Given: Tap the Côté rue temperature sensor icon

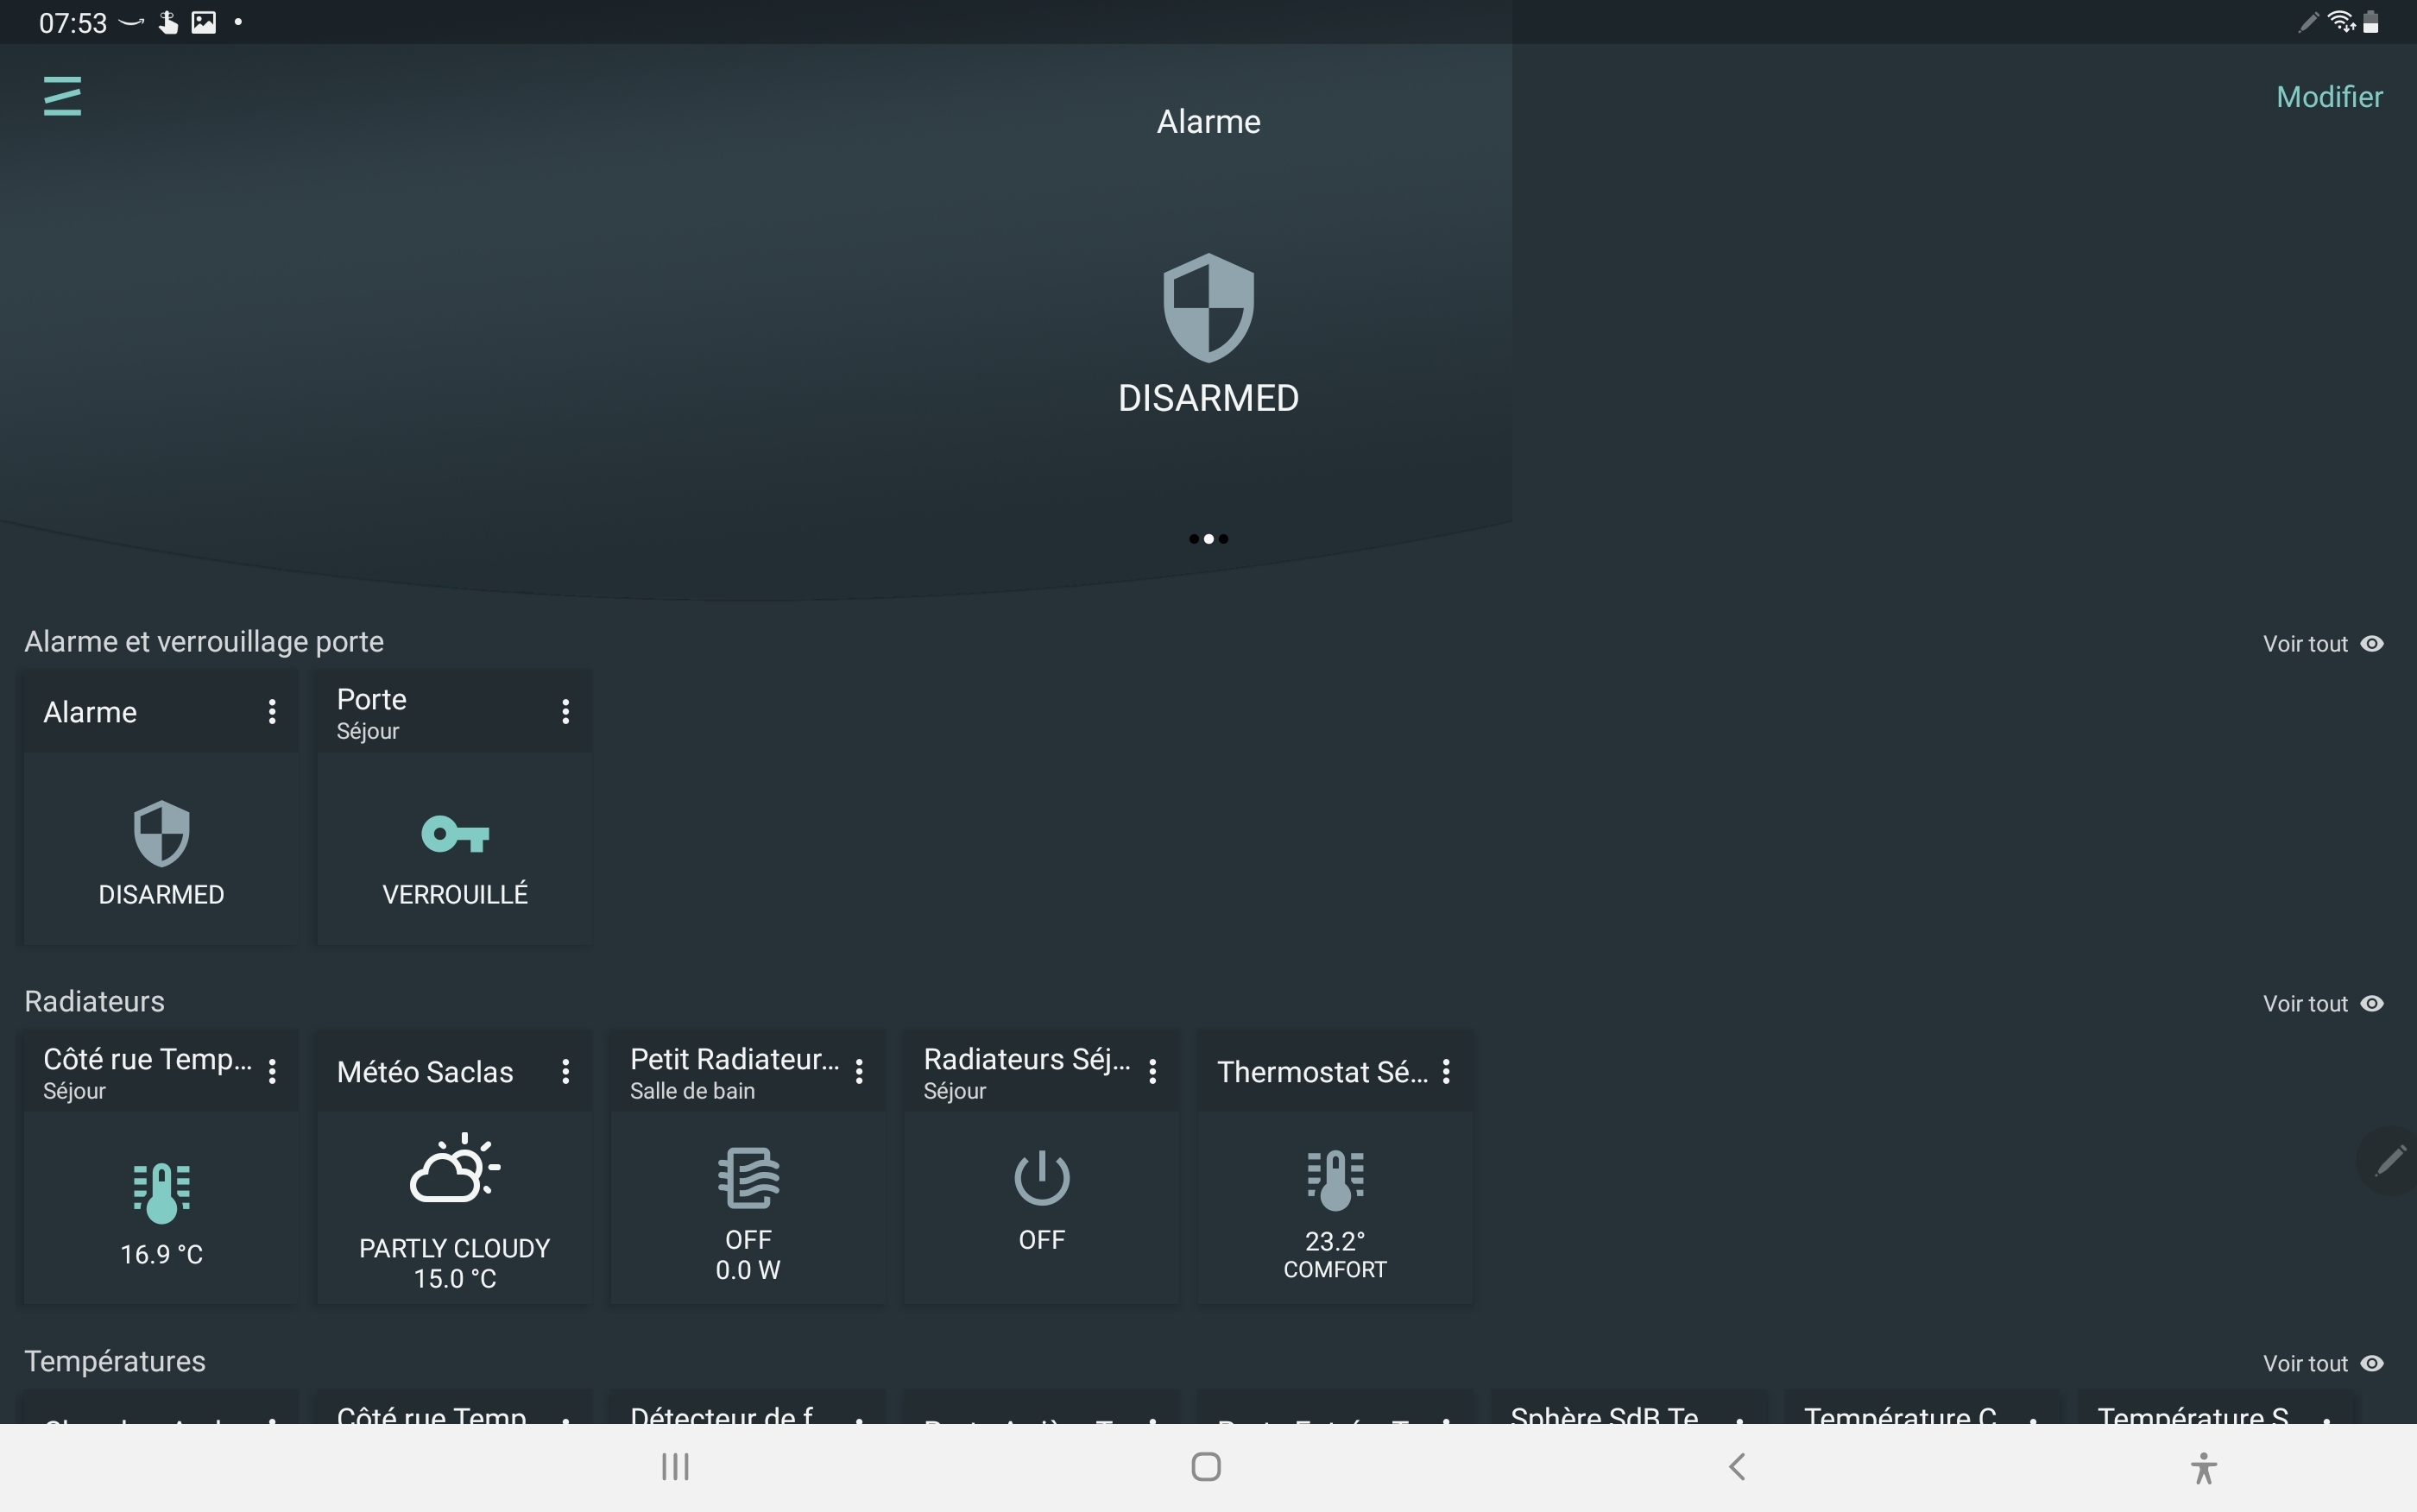Looking at the screenshot, I should point(161,1192).
